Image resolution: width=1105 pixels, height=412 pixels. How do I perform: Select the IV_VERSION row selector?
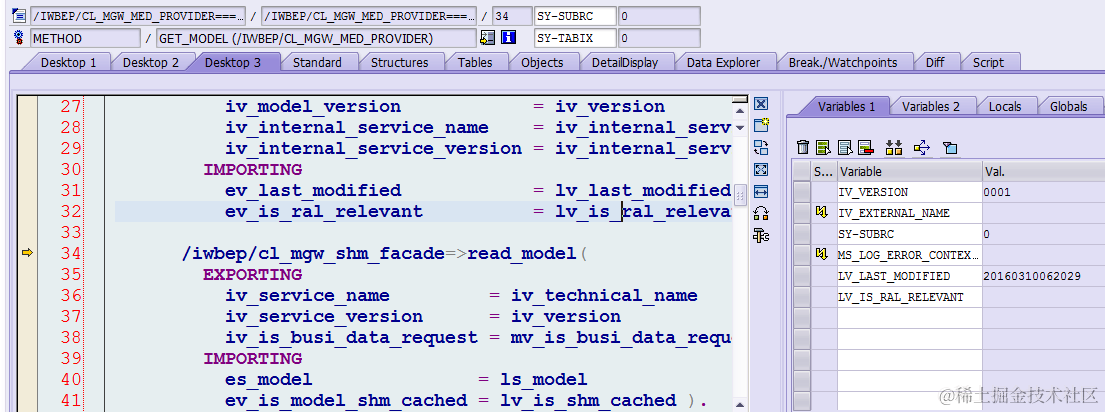[801, 192]
